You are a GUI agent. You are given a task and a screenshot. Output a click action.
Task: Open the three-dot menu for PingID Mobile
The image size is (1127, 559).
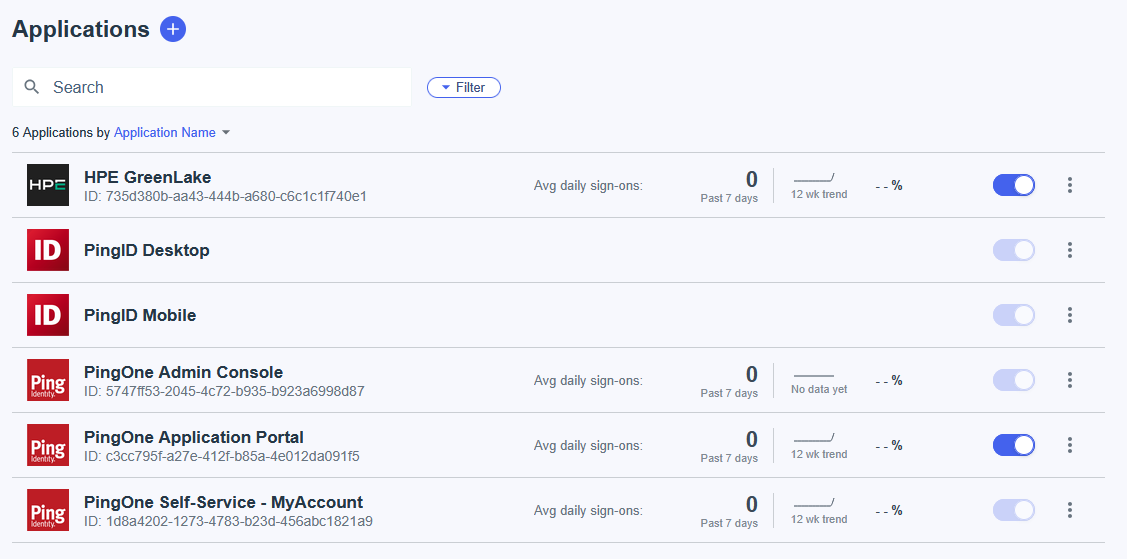(1069, 315)
